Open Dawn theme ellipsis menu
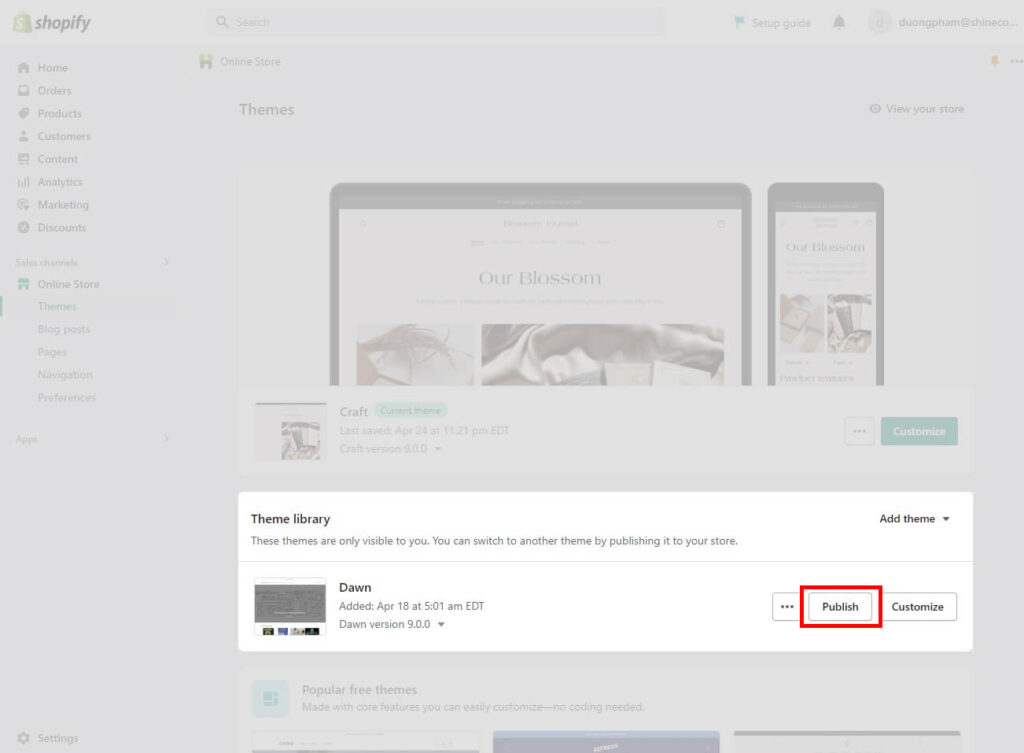1024x753 pixels. [x=787, y=607]
